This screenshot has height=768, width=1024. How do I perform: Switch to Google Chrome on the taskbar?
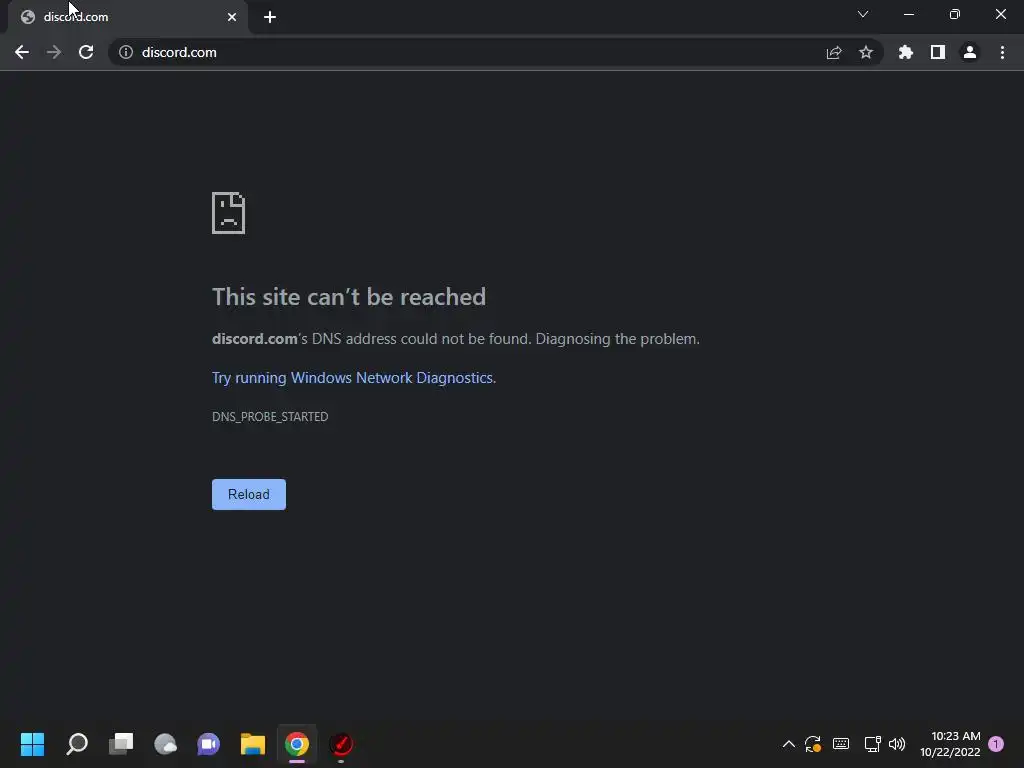click(297, 744)
